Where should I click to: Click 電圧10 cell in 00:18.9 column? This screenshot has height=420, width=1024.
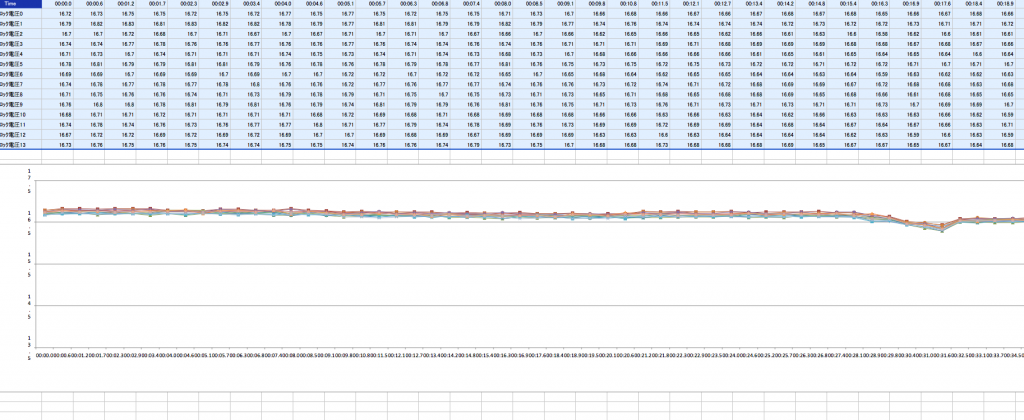(1003, 115)
